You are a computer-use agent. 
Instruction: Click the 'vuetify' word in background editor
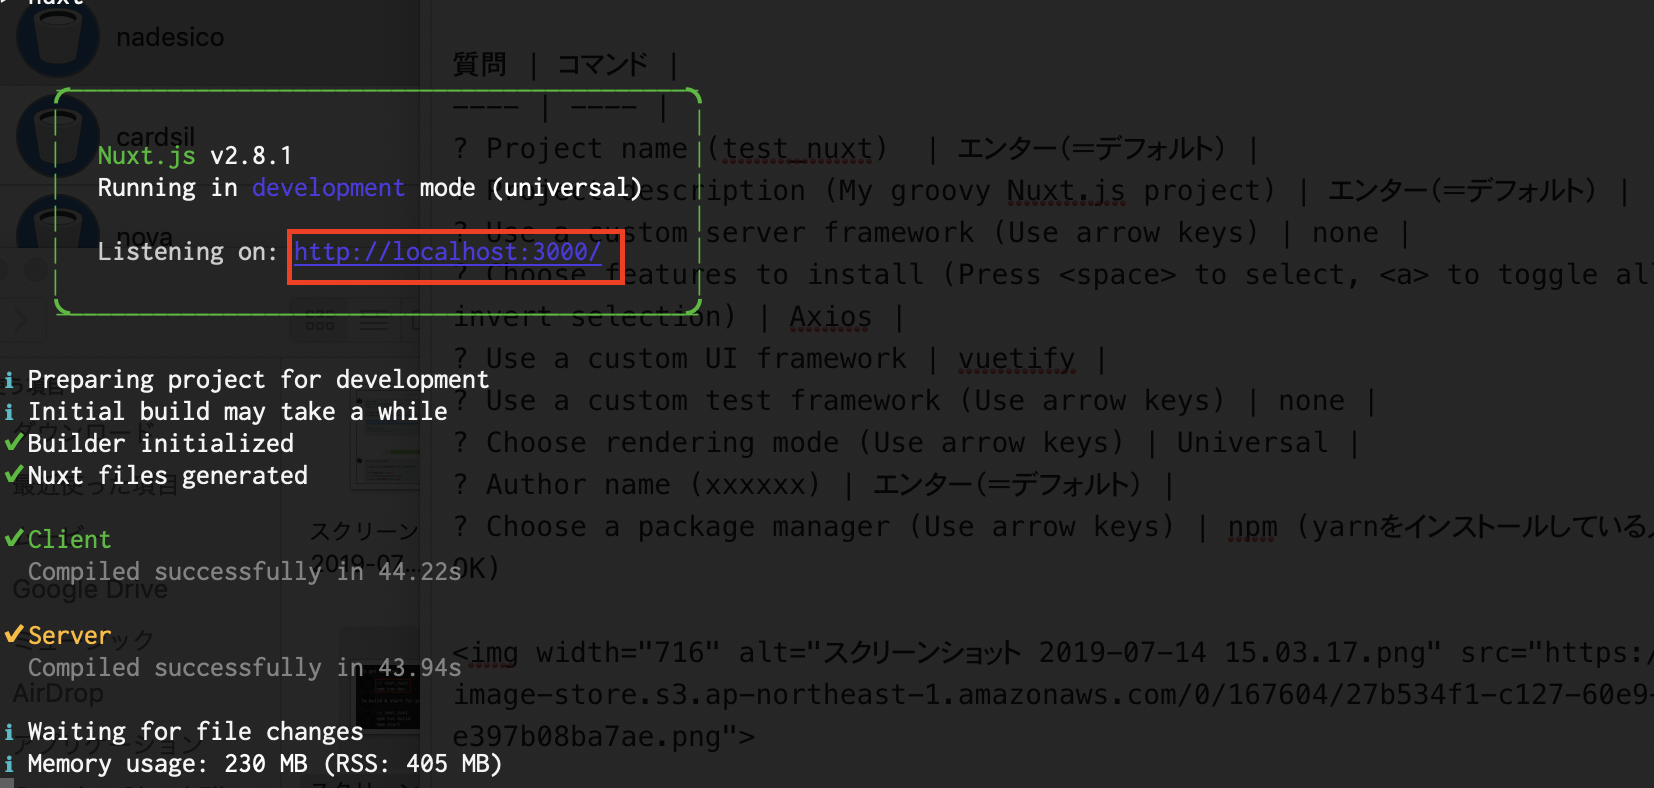click(x=1017, y=359)
